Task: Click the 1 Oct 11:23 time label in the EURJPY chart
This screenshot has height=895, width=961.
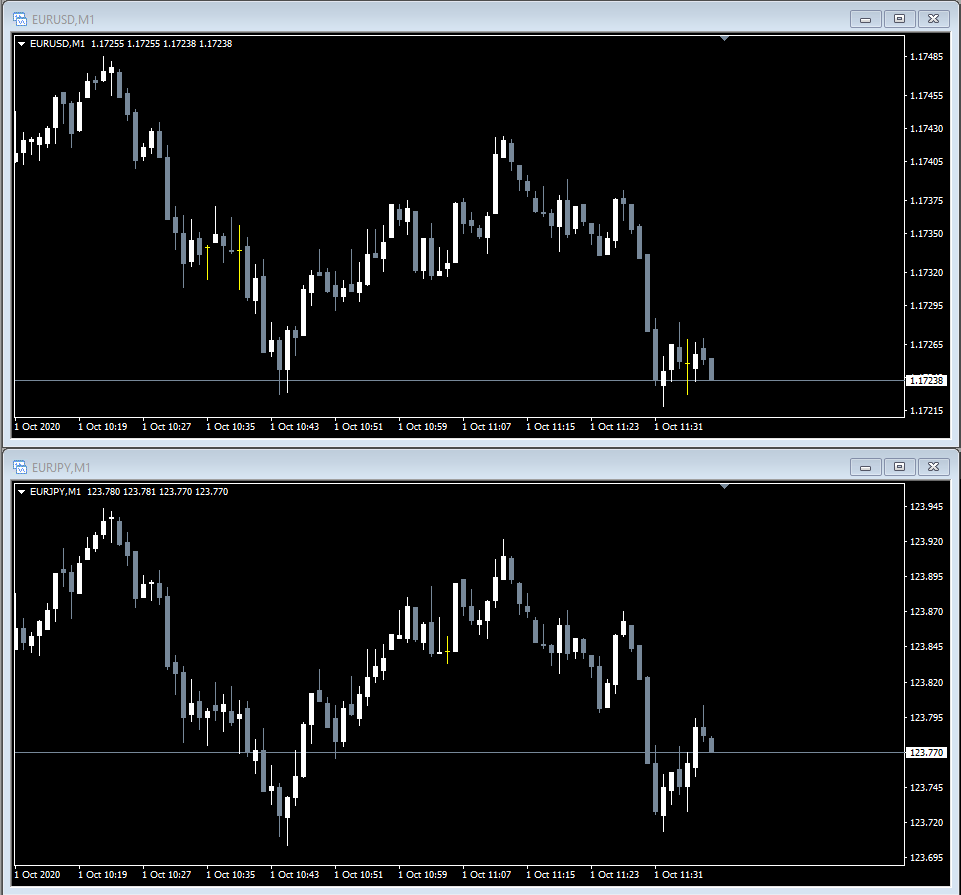Action: 615,875
